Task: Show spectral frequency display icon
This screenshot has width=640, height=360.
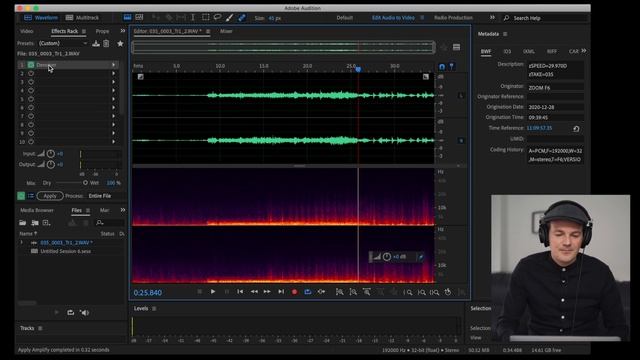Action: tap(128, 18)
